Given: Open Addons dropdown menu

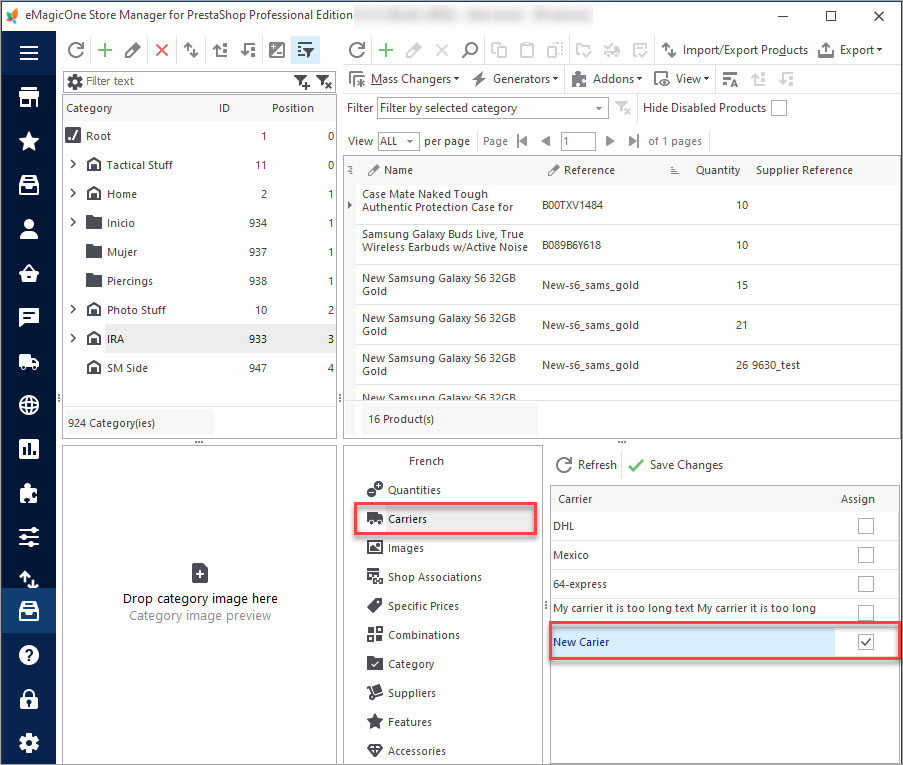Looking at the screenshot, I should pyautogui.click(x=608, y=79).
